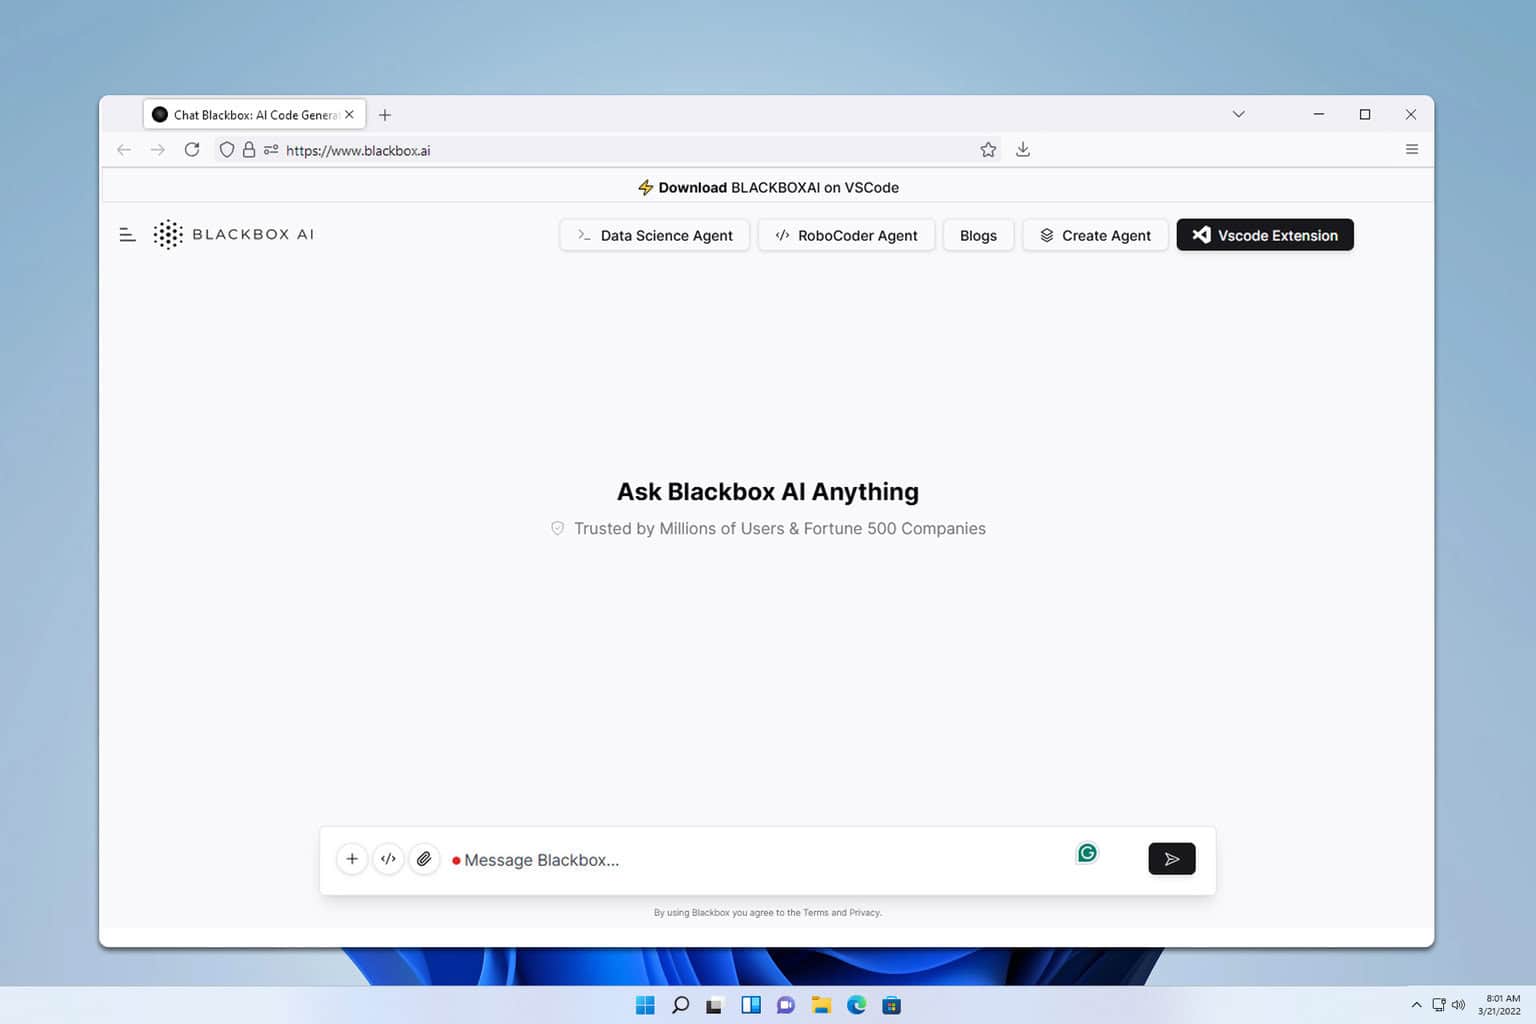Click the site permissions icon in the address bar

(x=271, y=150)
